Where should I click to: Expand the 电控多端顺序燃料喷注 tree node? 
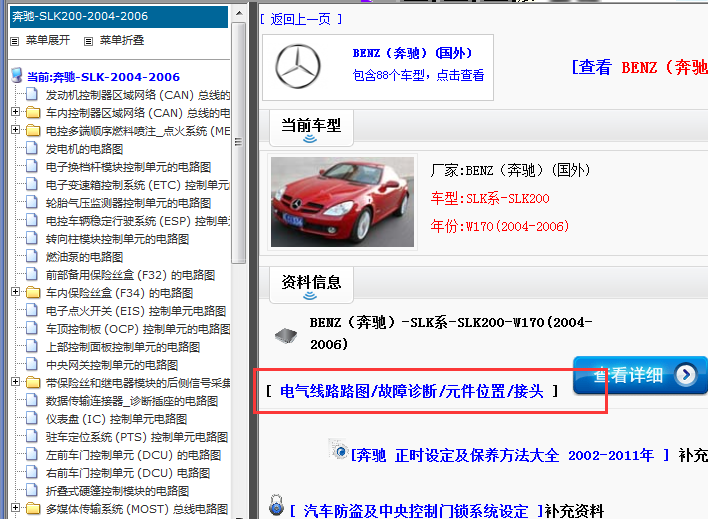point(15,130)
